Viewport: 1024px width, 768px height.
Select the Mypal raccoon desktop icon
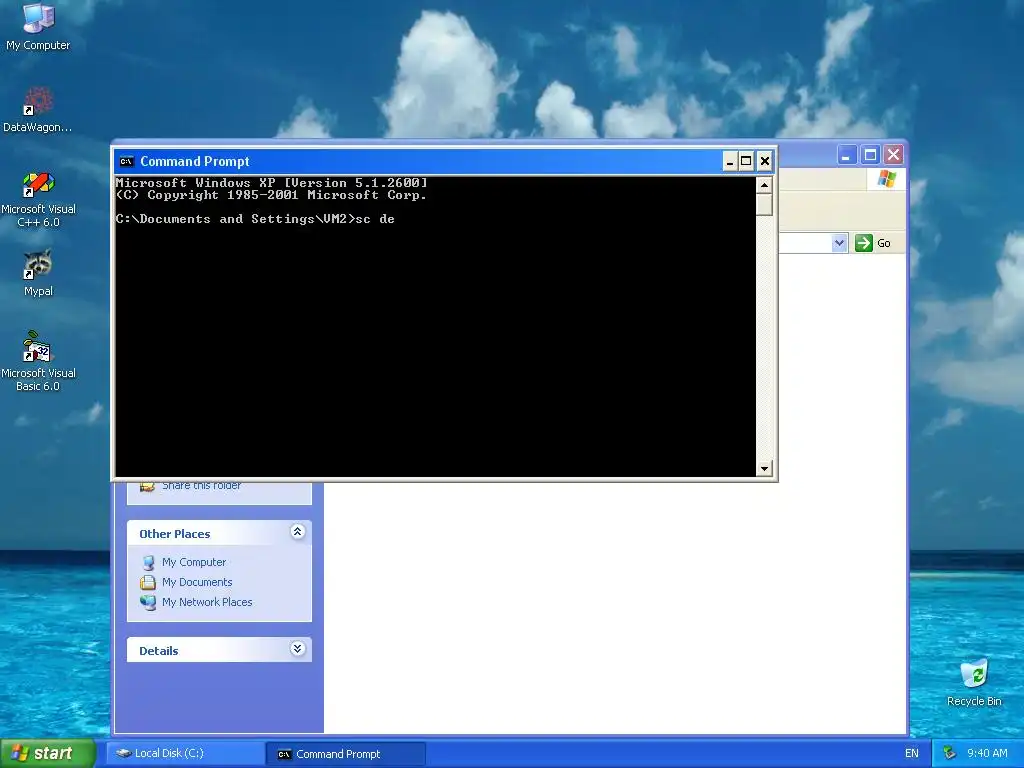(x=38, y=273)
